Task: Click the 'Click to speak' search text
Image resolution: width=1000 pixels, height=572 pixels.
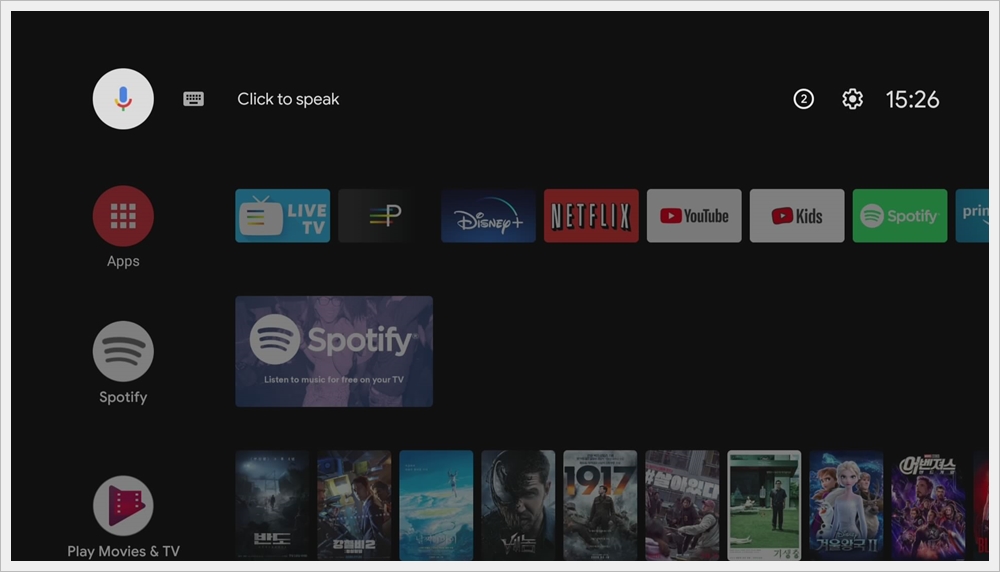Action: click(288, 99)
